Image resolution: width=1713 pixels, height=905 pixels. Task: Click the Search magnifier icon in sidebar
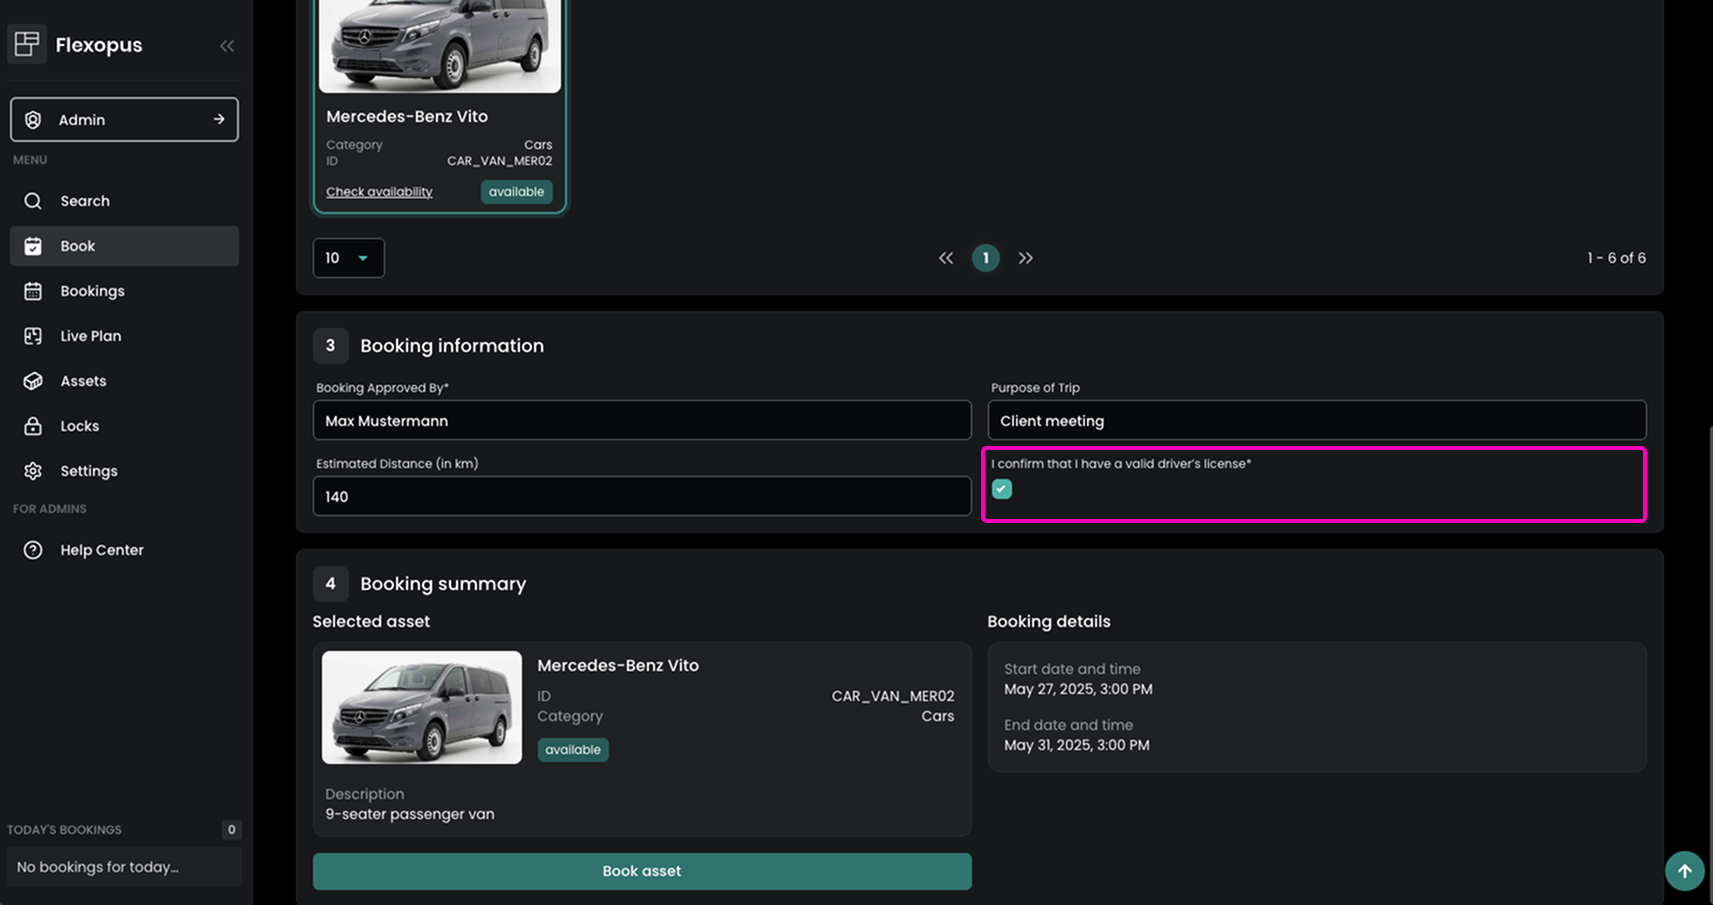click(33, 201)
